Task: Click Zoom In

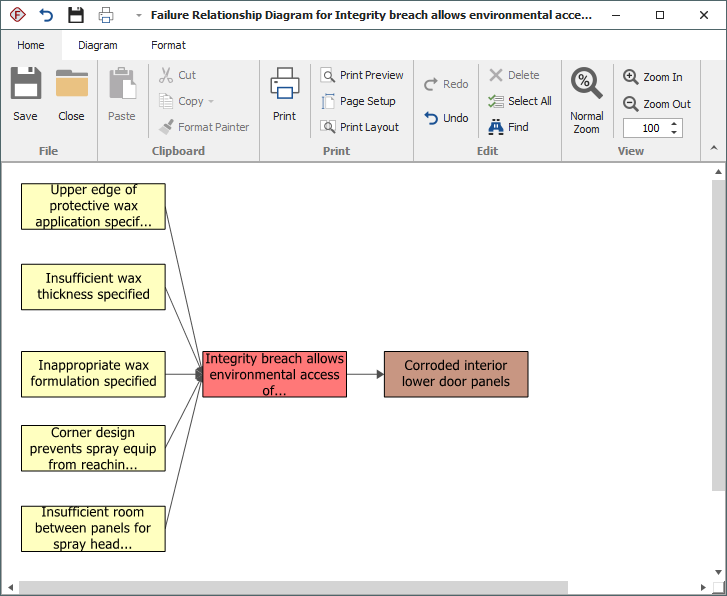Action: point(653,77)
